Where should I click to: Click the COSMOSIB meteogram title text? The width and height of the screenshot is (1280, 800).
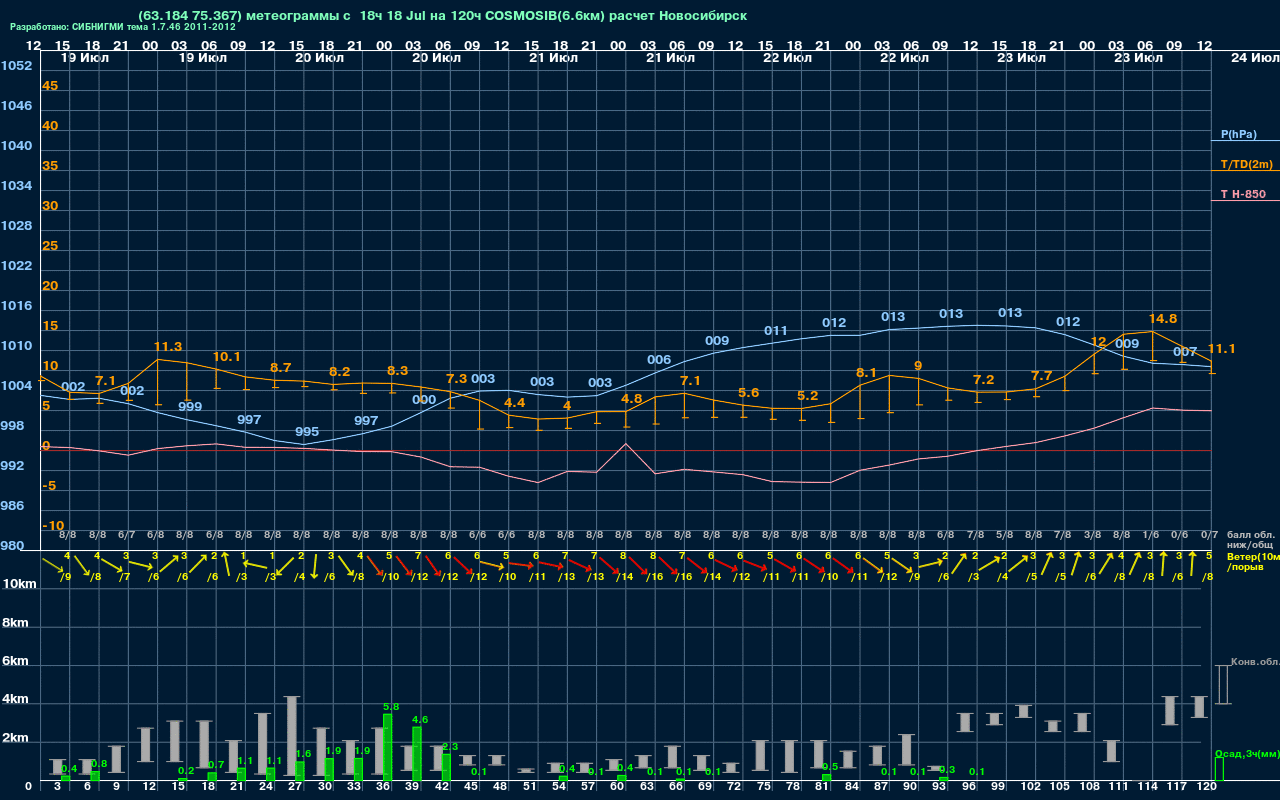coord(443,15)
